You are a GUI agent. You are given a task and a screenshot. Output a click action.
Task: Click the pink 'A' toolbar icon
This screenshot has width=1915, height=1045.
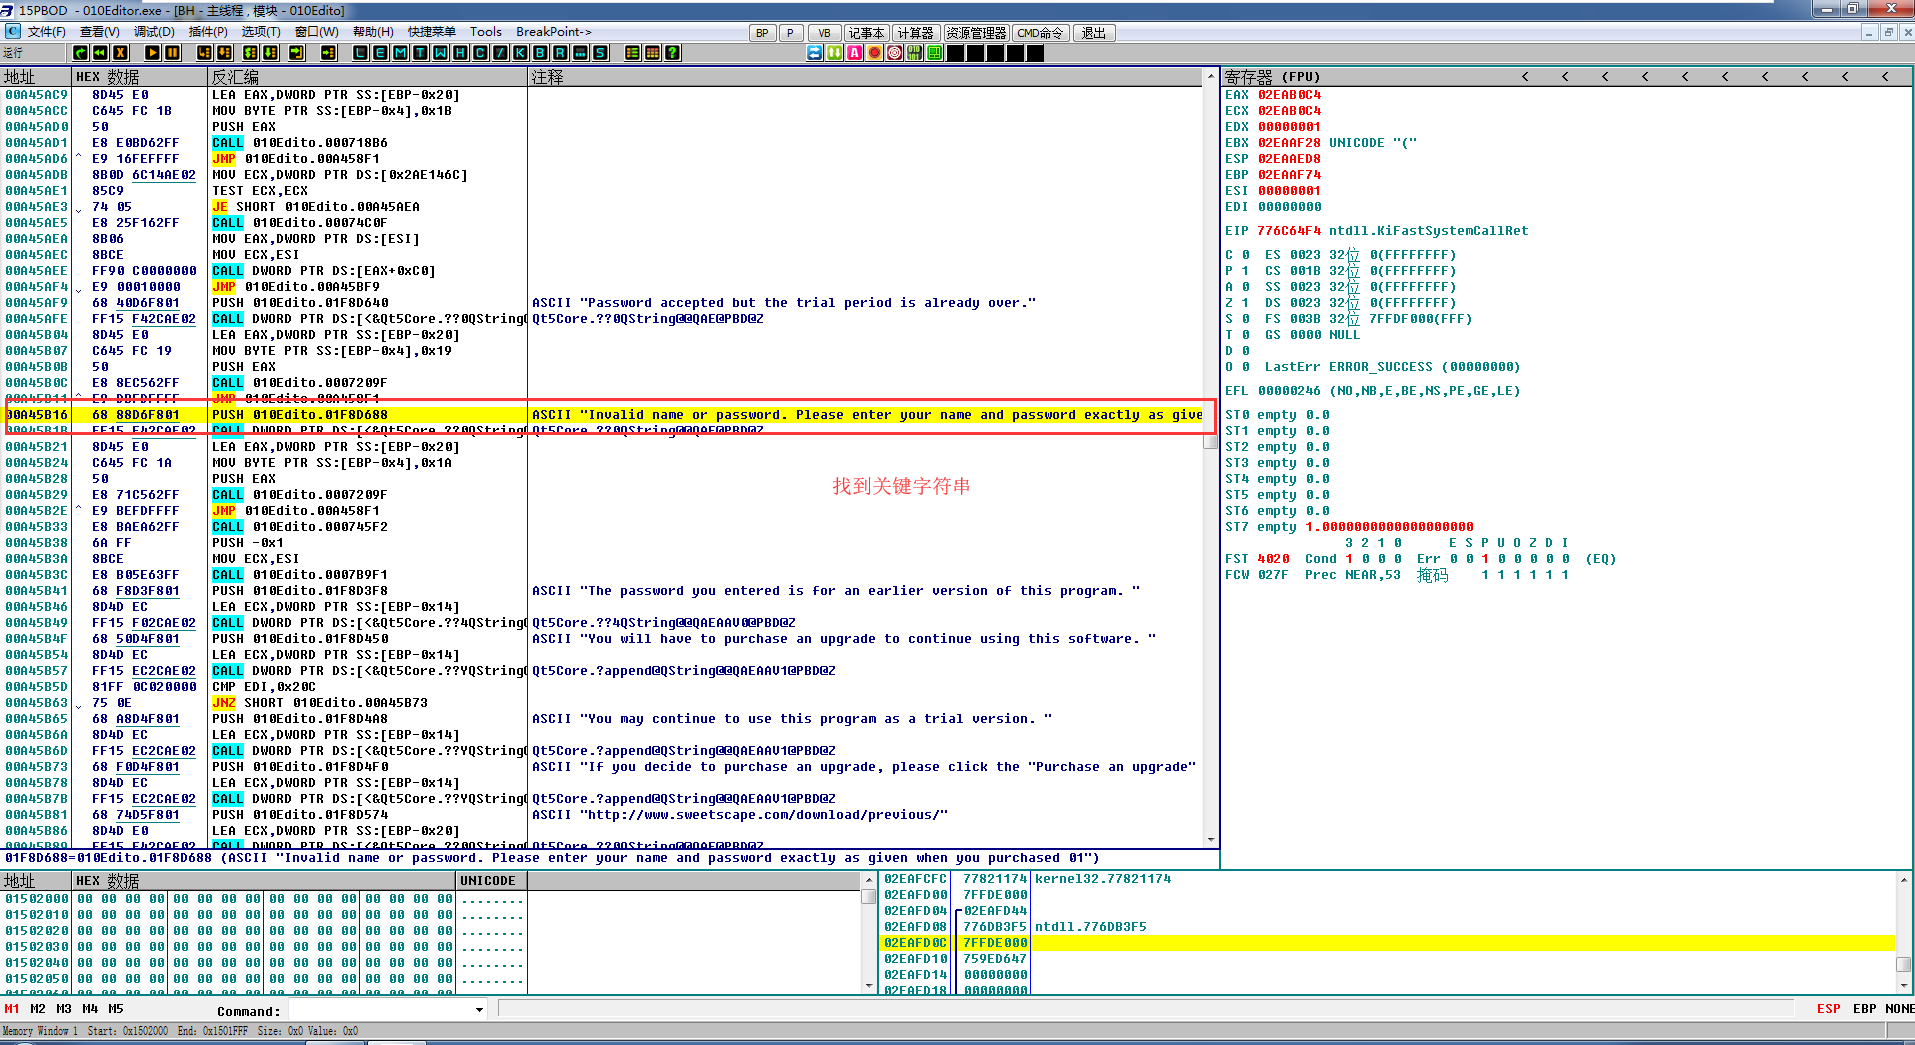pos(854,53)
